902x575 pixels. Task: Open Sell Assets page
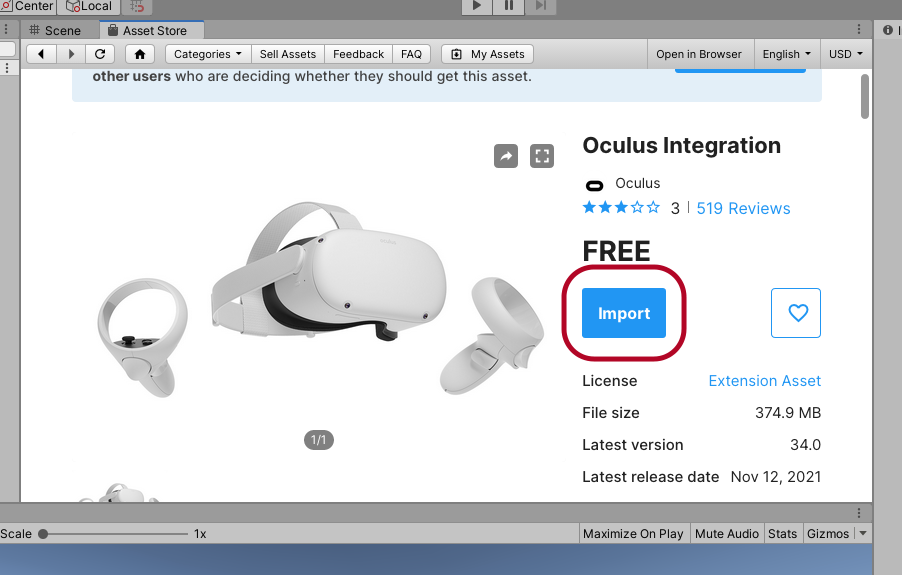pos(288,54)
